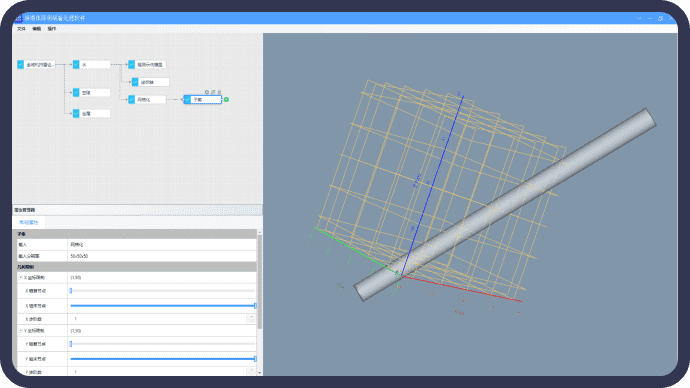The width and height of the screenshot is (690, 388).
Task: Toggle checkbox on the 坐标轴 node
Action: [x=135, y=82]
